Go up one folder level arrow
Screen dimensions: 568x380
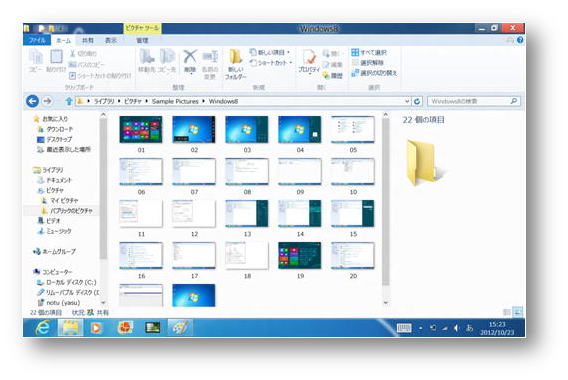tap(68, 101)
